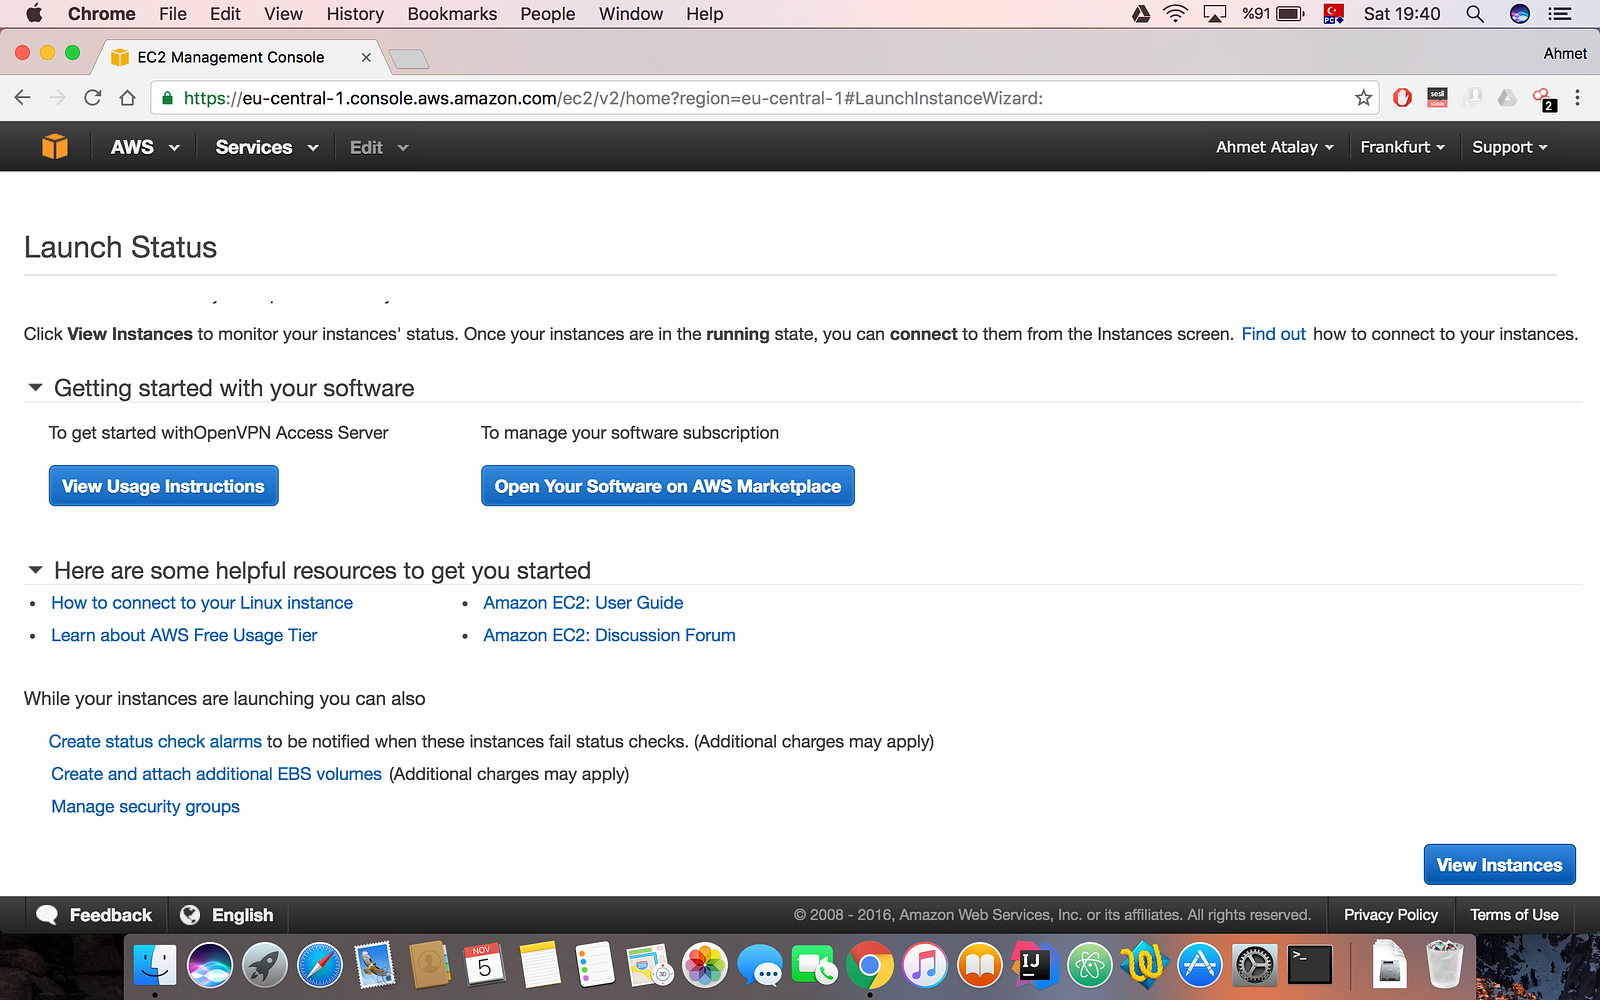
Task: Click the 'Find out' link
Action: [x=1273, y=334]
